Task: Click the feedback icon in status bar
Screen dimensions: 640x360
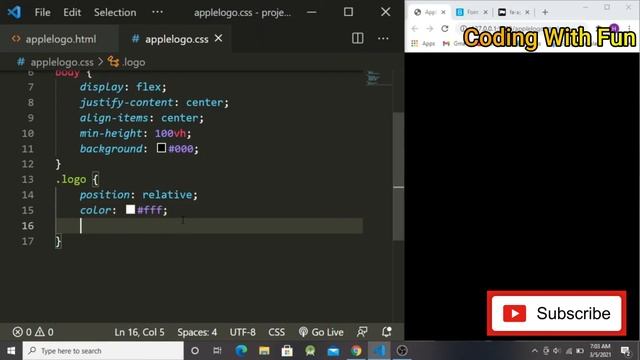Action: pos(362,332)
